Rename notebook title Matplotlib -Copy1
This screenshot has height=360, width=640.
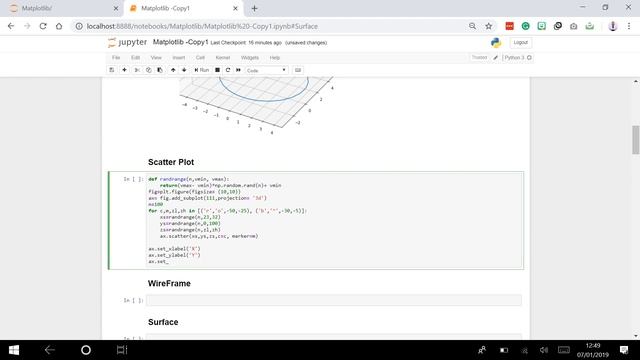tap(180, 42)
